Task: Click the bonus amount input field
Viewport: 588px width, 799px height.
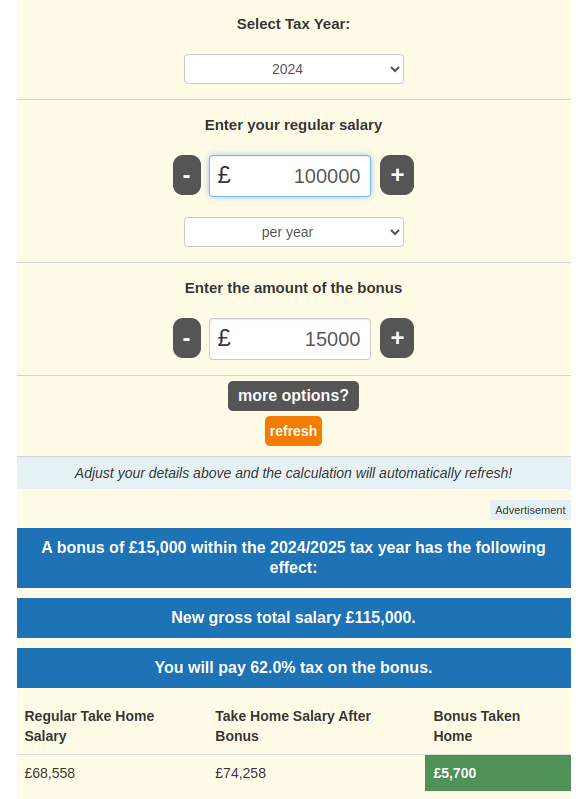Action: (x=290, y=339)
